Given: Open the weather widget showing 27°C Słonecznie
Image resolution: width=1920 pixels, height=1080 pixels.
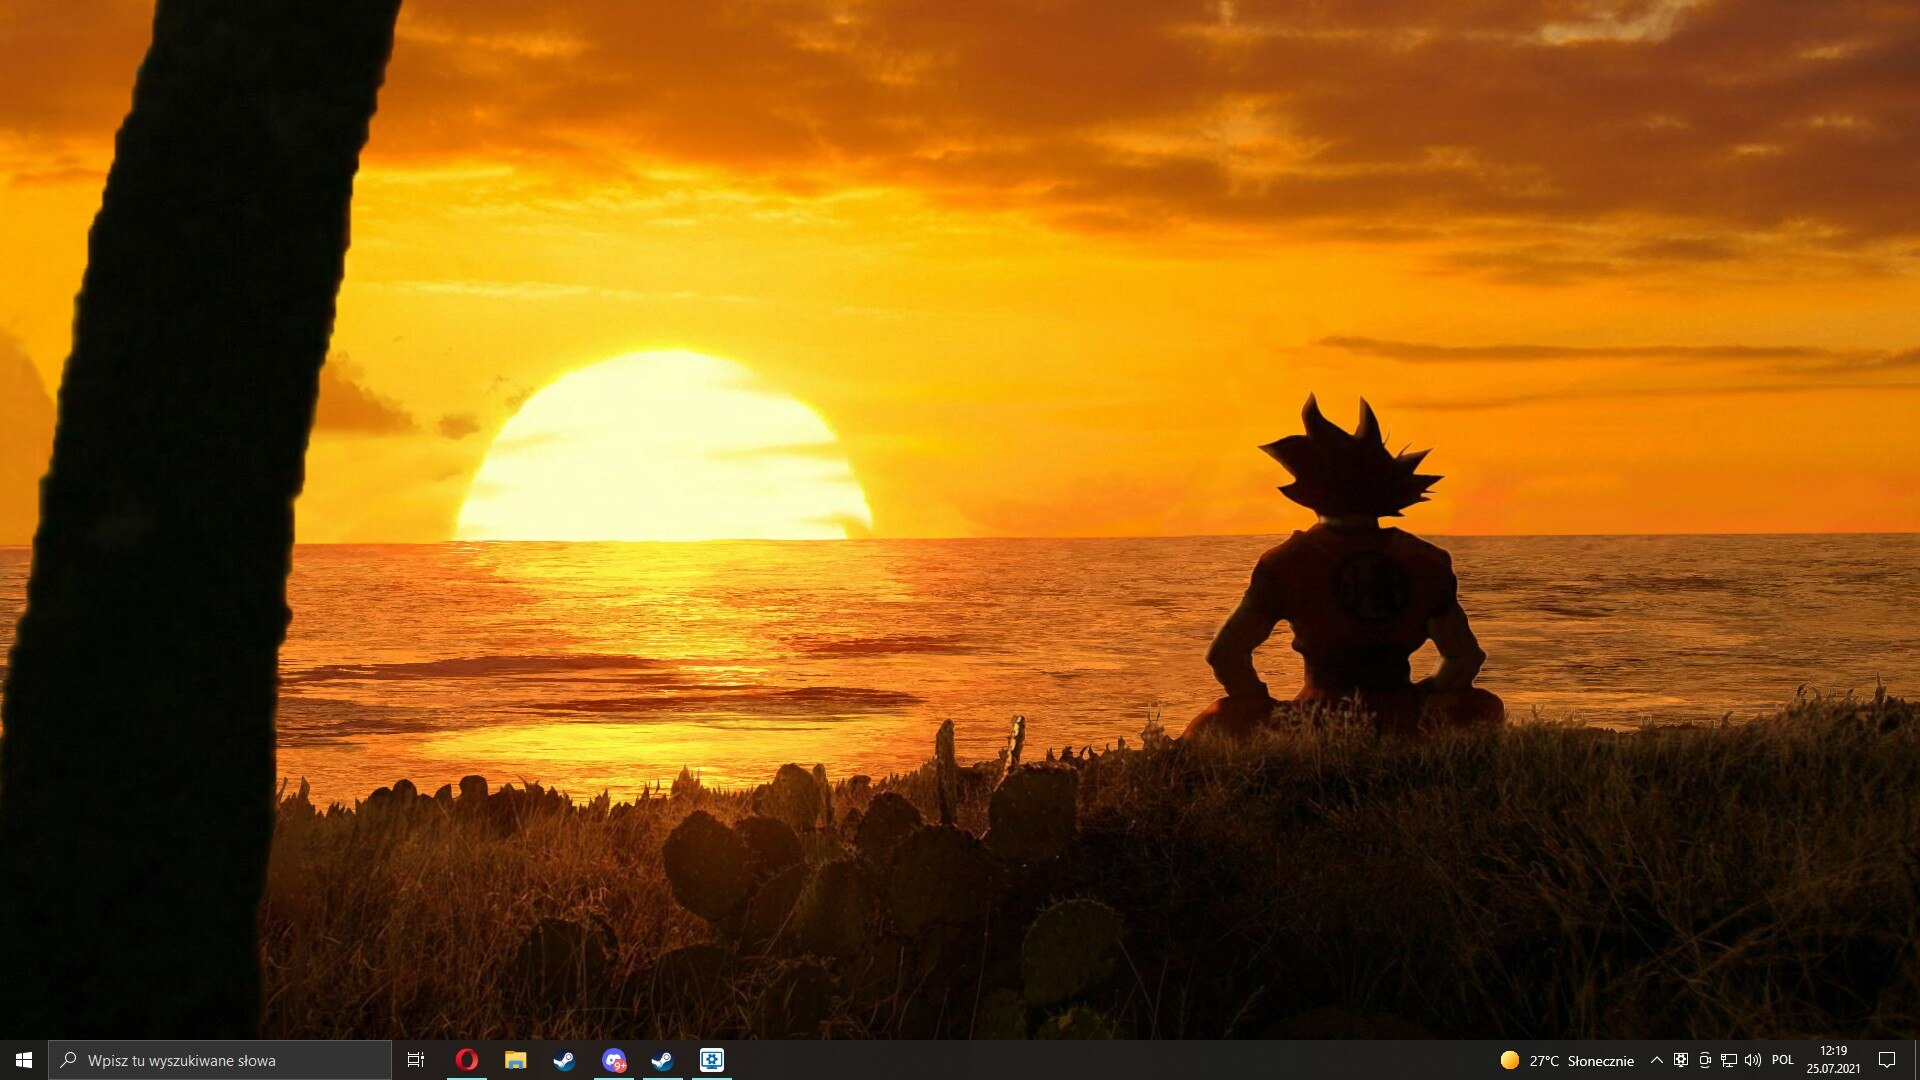Looking at the screenshot, I should click(x=1567, y=1060).
